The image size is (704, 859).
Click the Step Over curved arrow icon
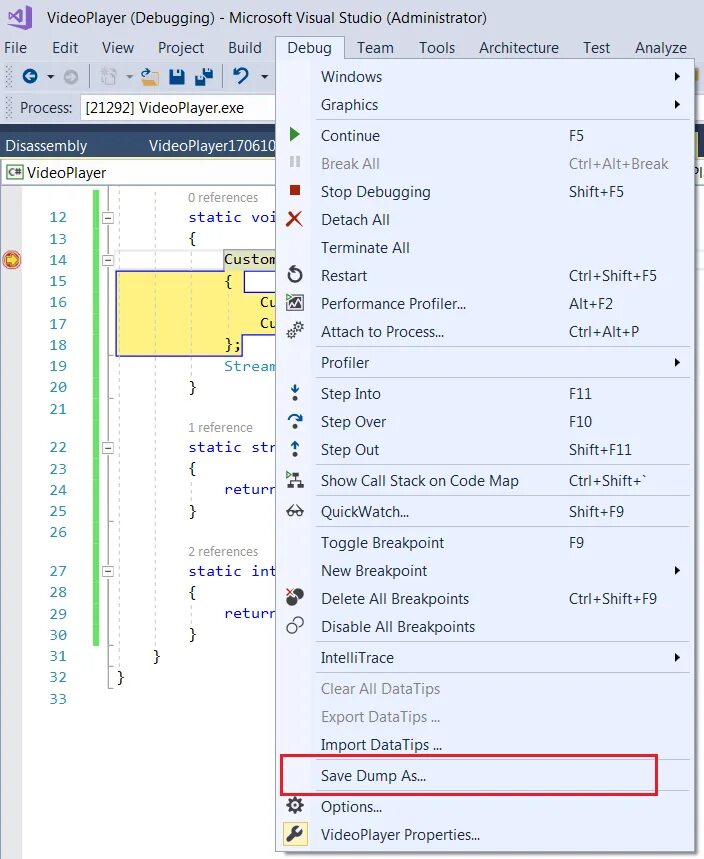tap(295, 421)
